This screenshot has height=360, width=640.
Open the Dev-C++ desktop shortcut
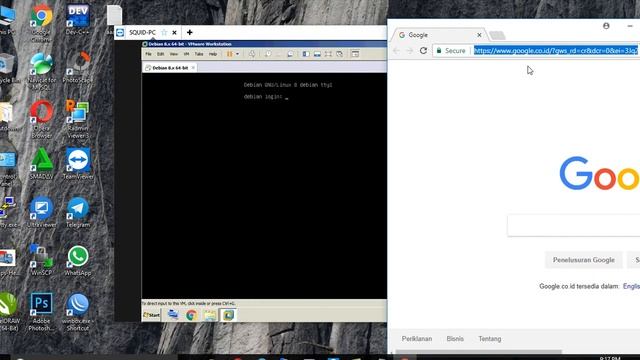pyautogui.click(x=78, y=20)
